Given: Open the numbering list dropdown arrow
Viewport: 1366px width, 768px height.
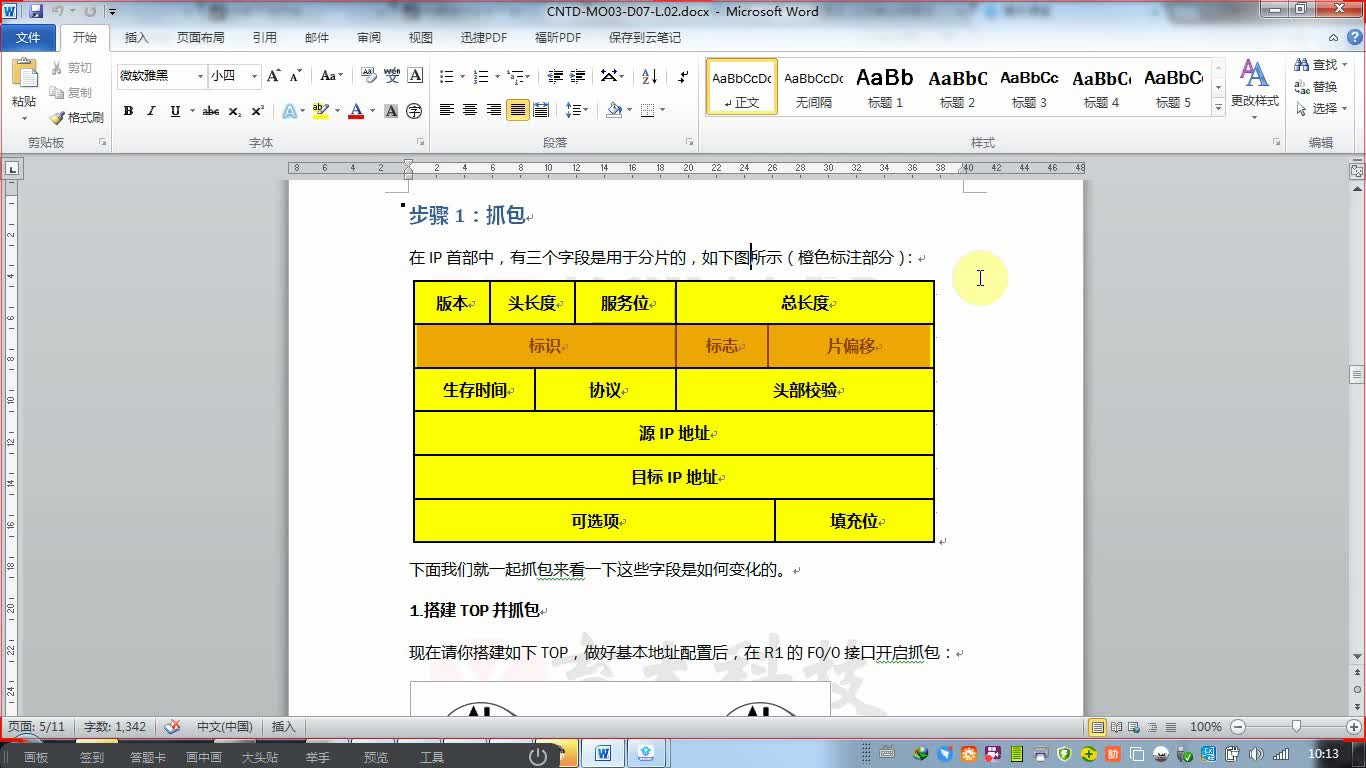Looking at the screenshot, I should click(495, 76).
